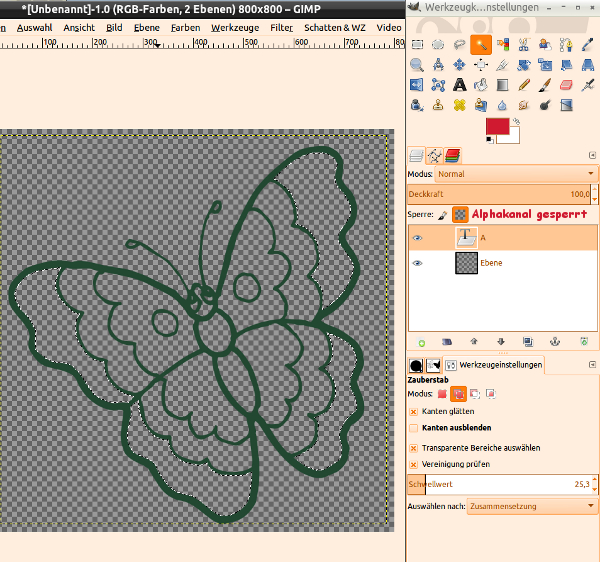Open the Auswählen nach dropdown

tap(532, 506)
